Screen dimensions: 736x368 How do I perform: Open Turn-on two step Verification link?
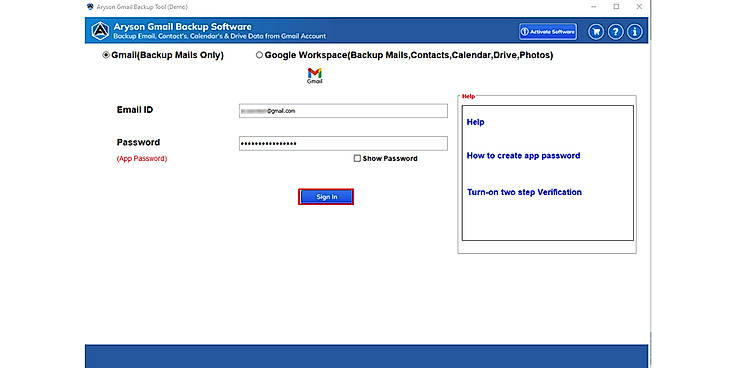coord(524,192)
